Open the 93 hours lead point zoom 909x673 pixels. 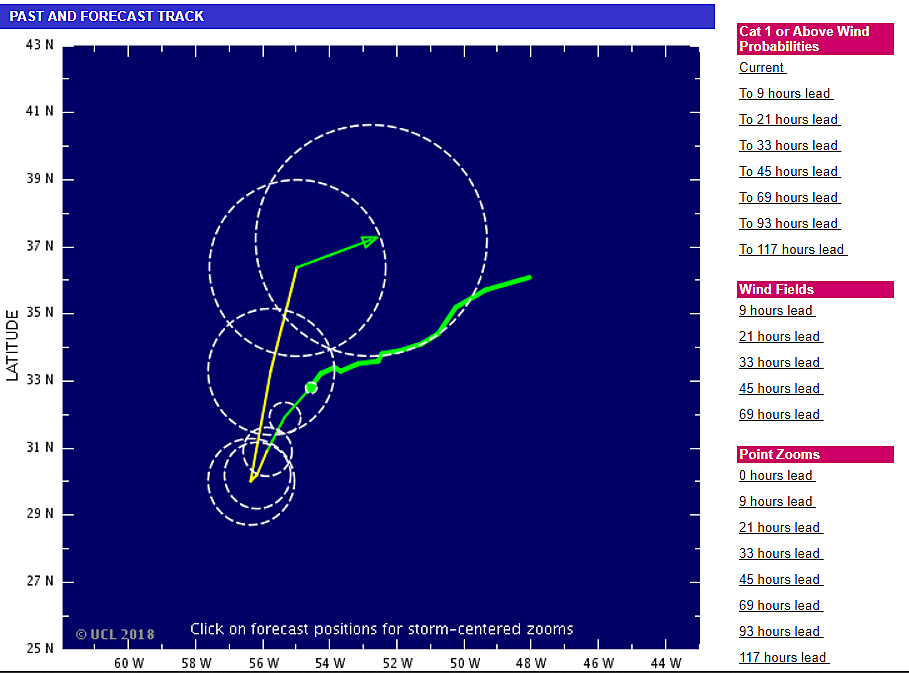coord(780,632)
